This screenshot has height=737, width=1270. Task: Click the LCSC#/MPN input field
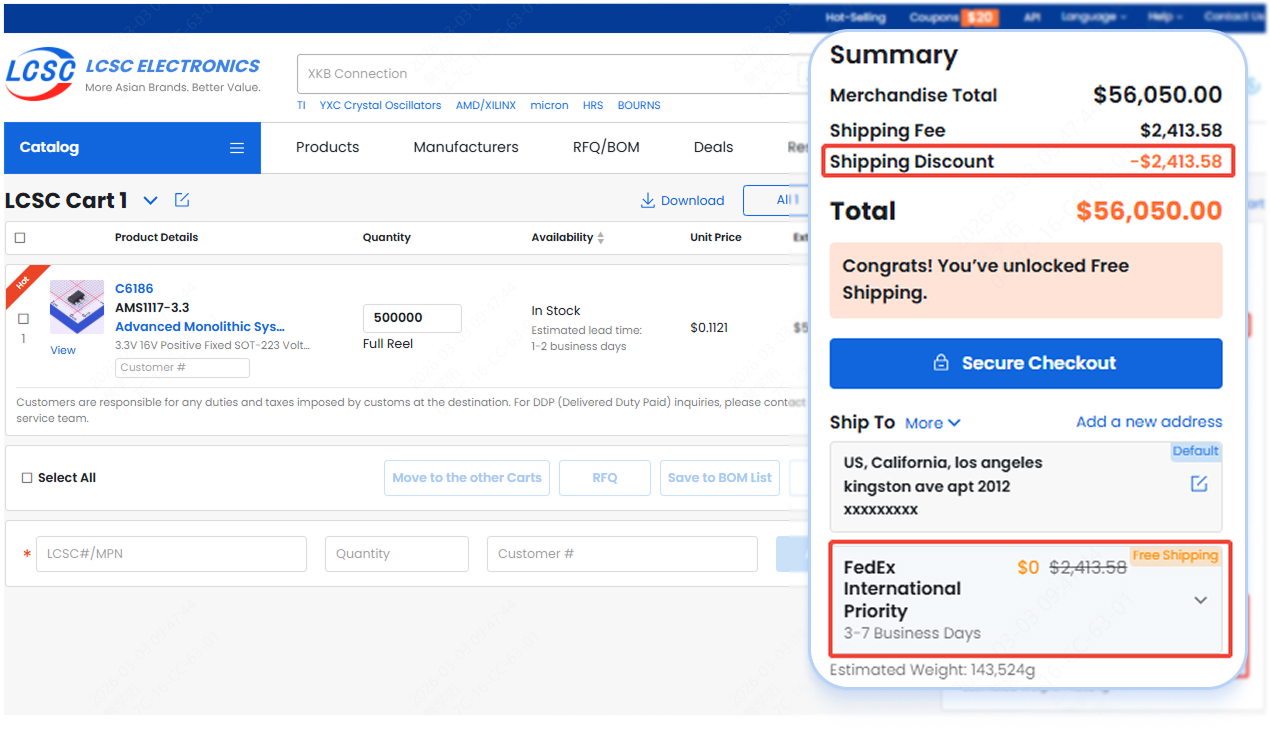(171, 554)
